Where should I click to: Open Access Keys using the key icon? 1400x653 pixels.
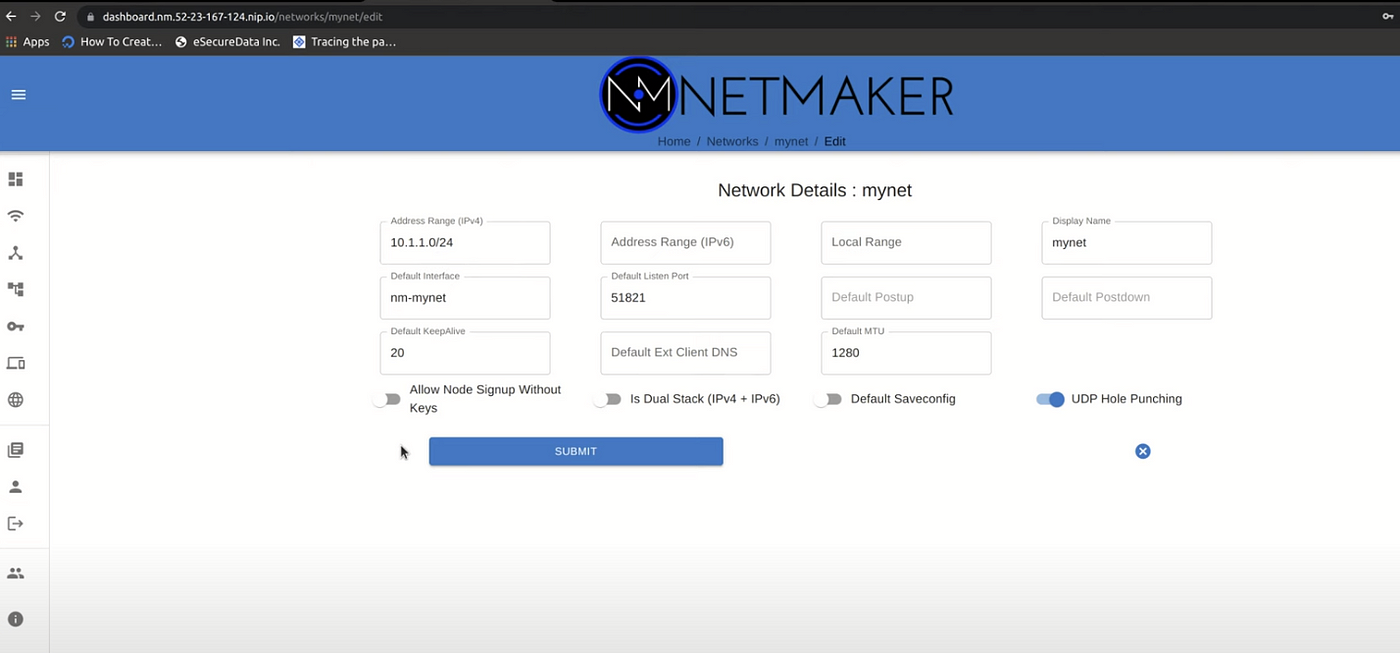tap(15, 326)
